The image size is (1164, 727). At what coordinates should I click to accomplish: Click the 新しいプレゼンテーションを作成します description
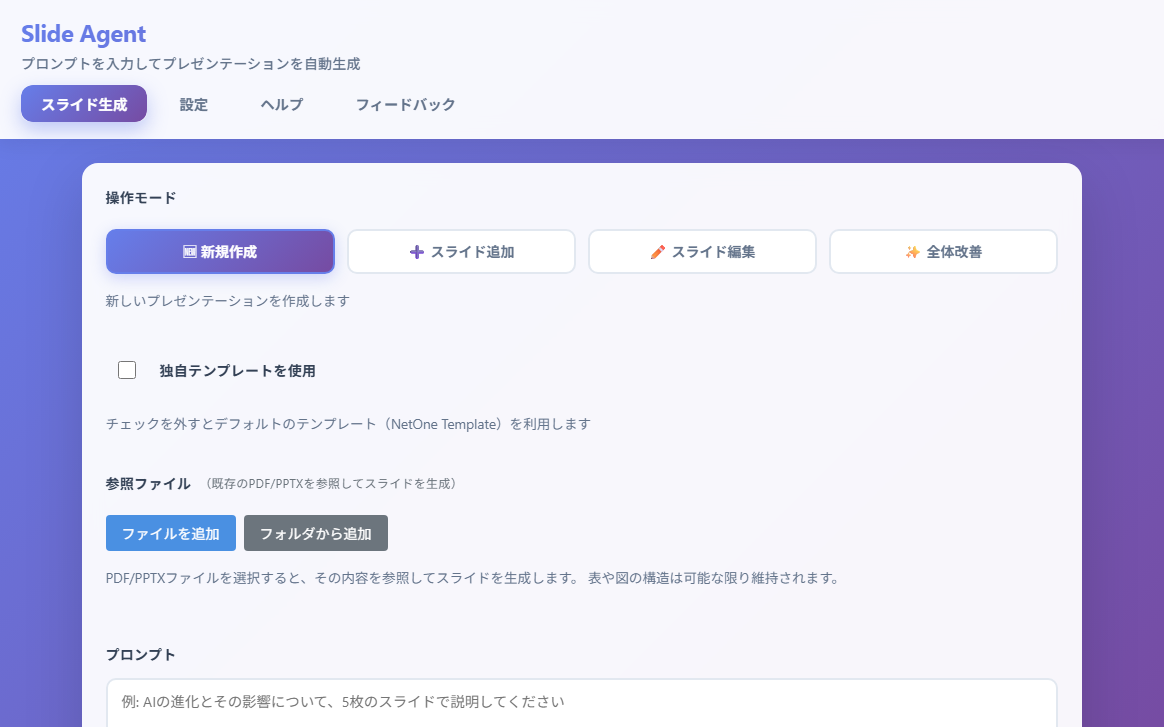(228, 301)
